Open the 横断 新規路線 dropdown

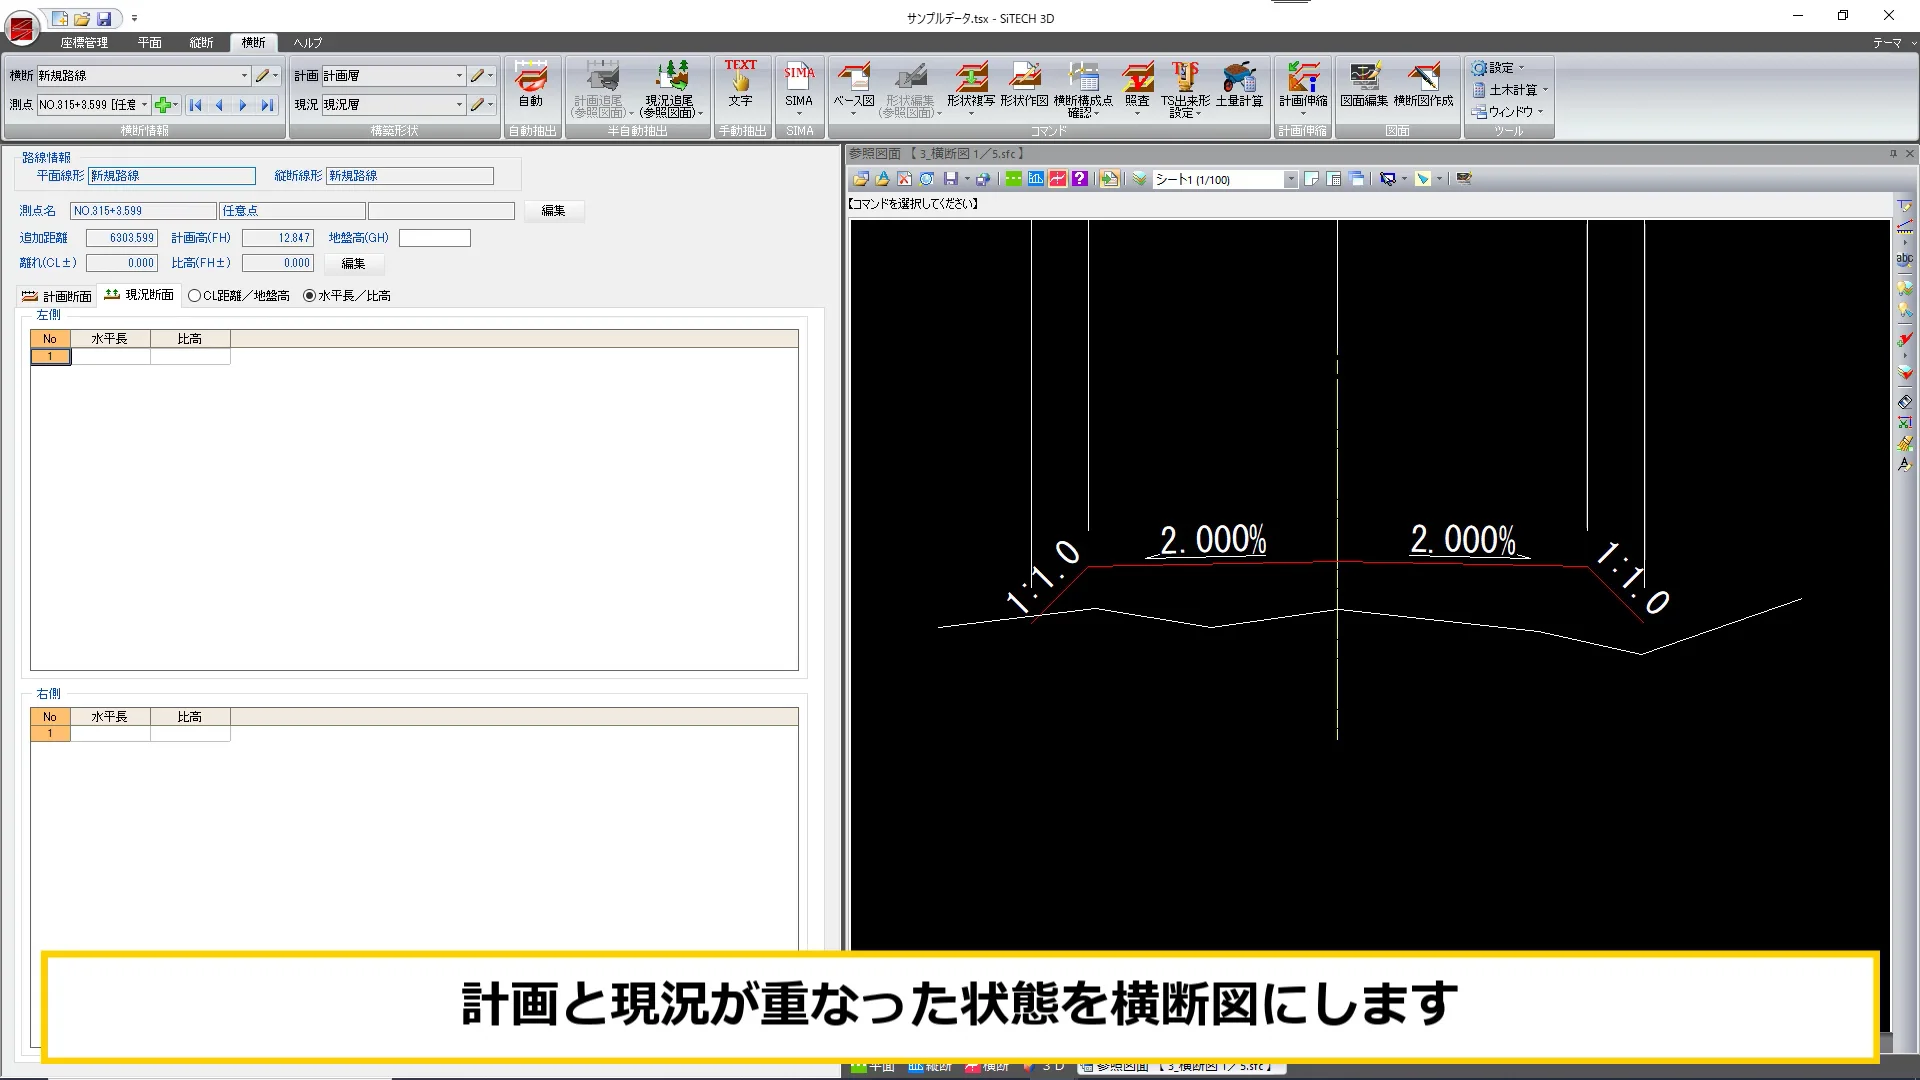click(243, 76)
